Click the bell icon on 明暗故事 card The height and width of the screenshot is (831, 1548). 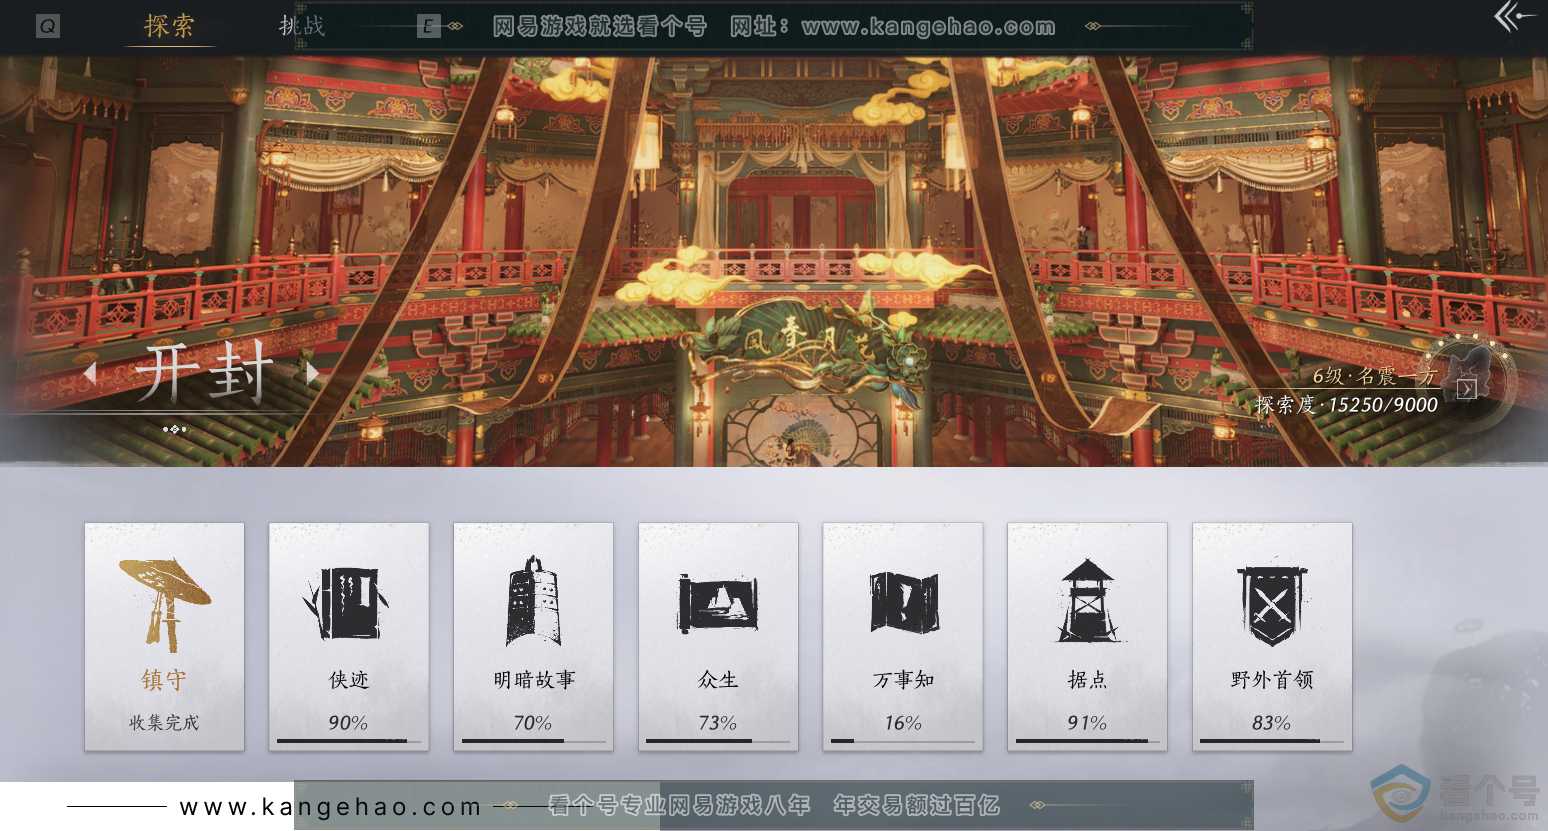pos(533,602)
